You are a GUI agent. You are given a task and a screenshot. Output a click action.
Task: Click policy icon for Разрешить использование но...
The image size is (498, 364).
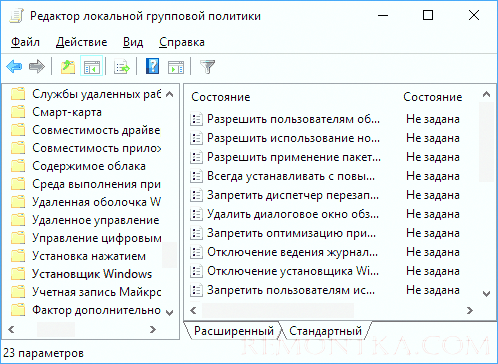pos(196,138)
